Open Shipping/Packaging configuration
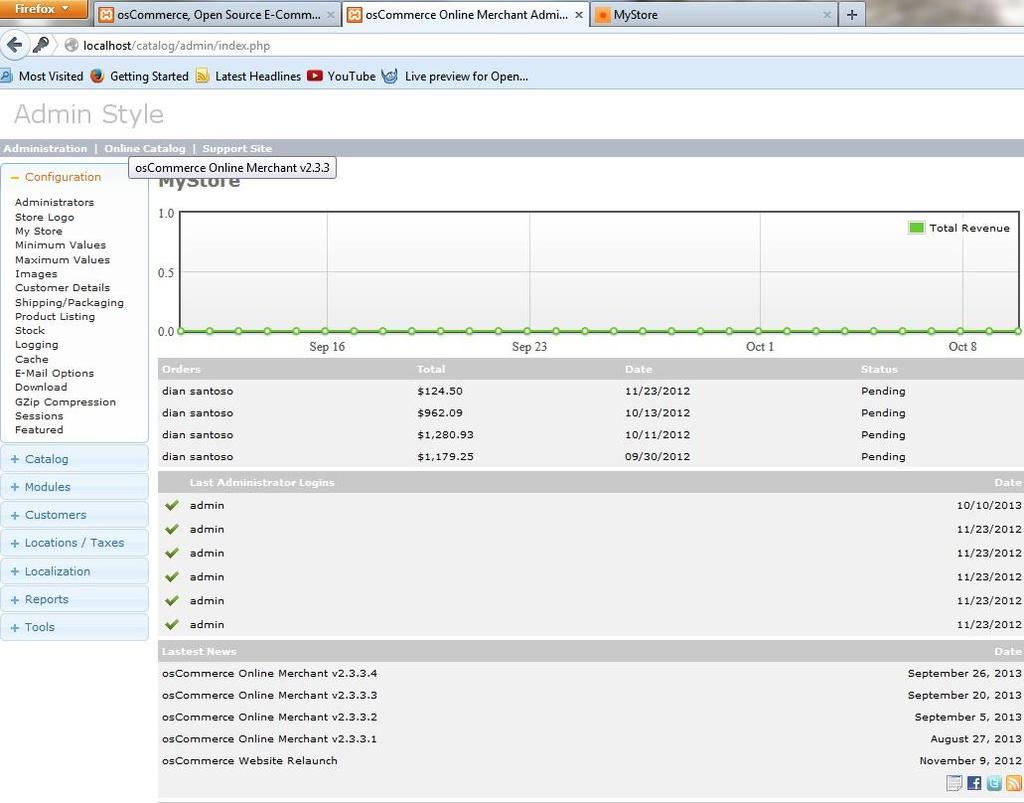1024x803 pixels. coord(69,302)
